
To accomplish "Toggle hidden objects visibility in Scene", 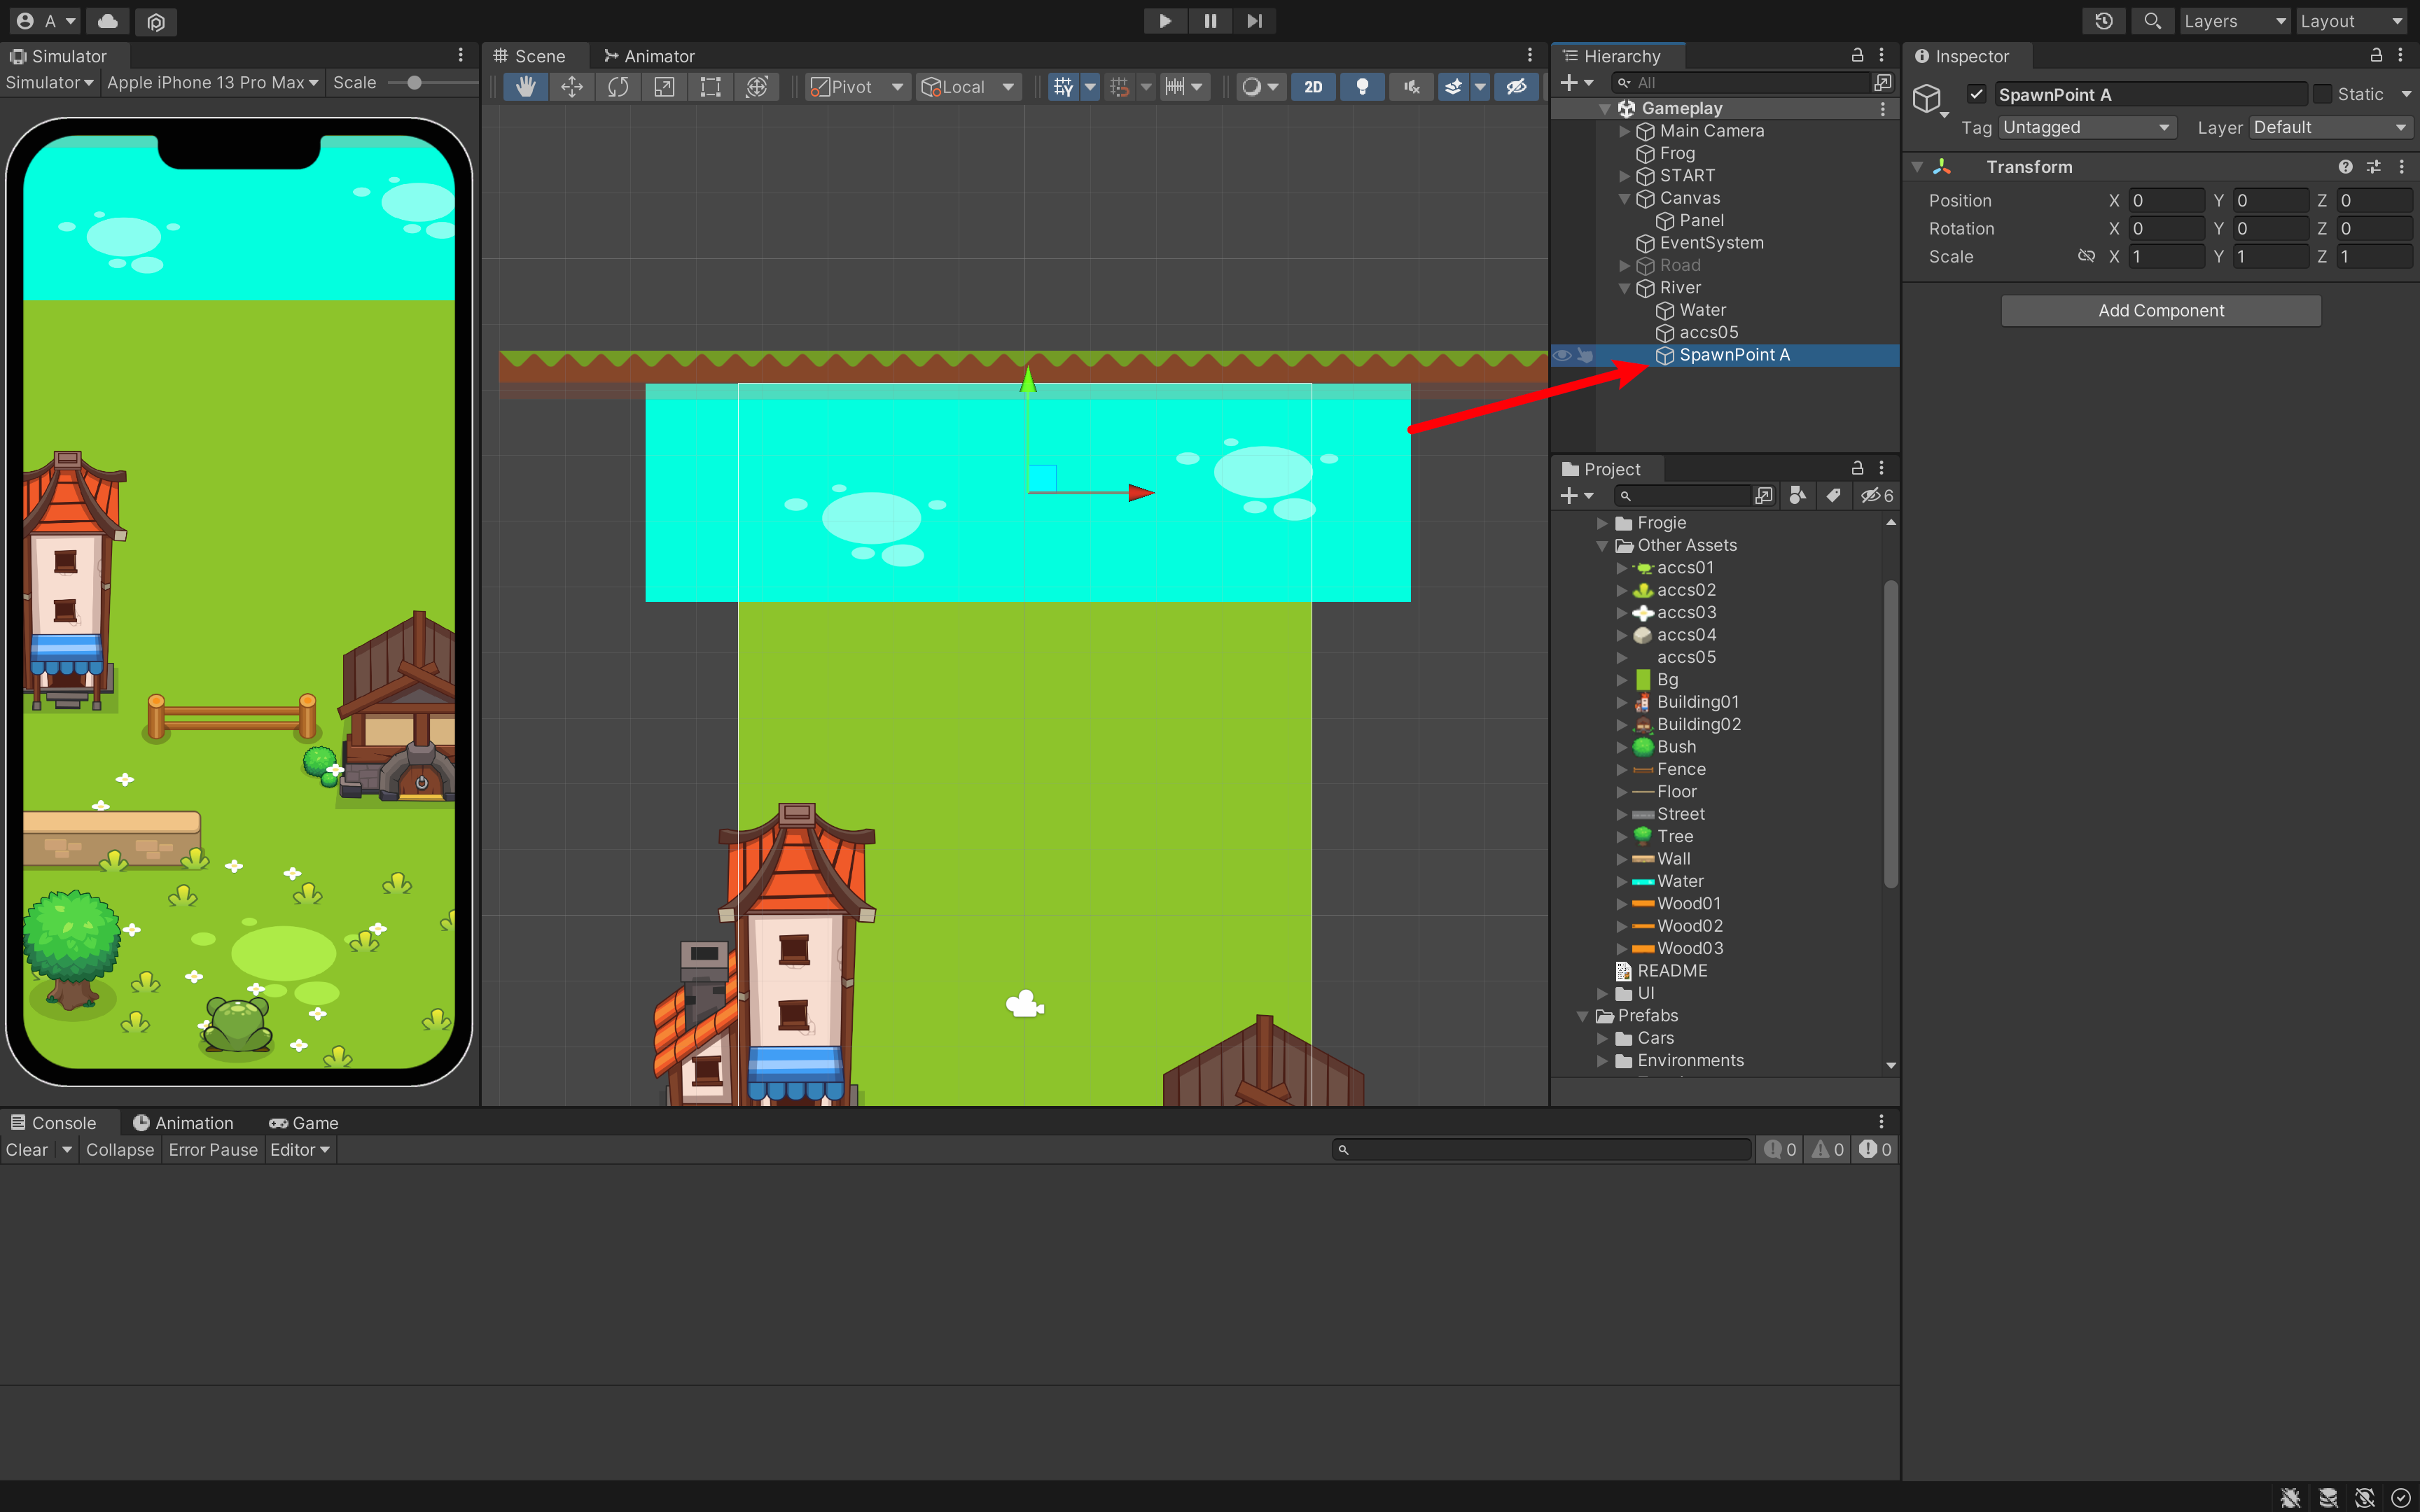I will click(x=1517, y=87).
